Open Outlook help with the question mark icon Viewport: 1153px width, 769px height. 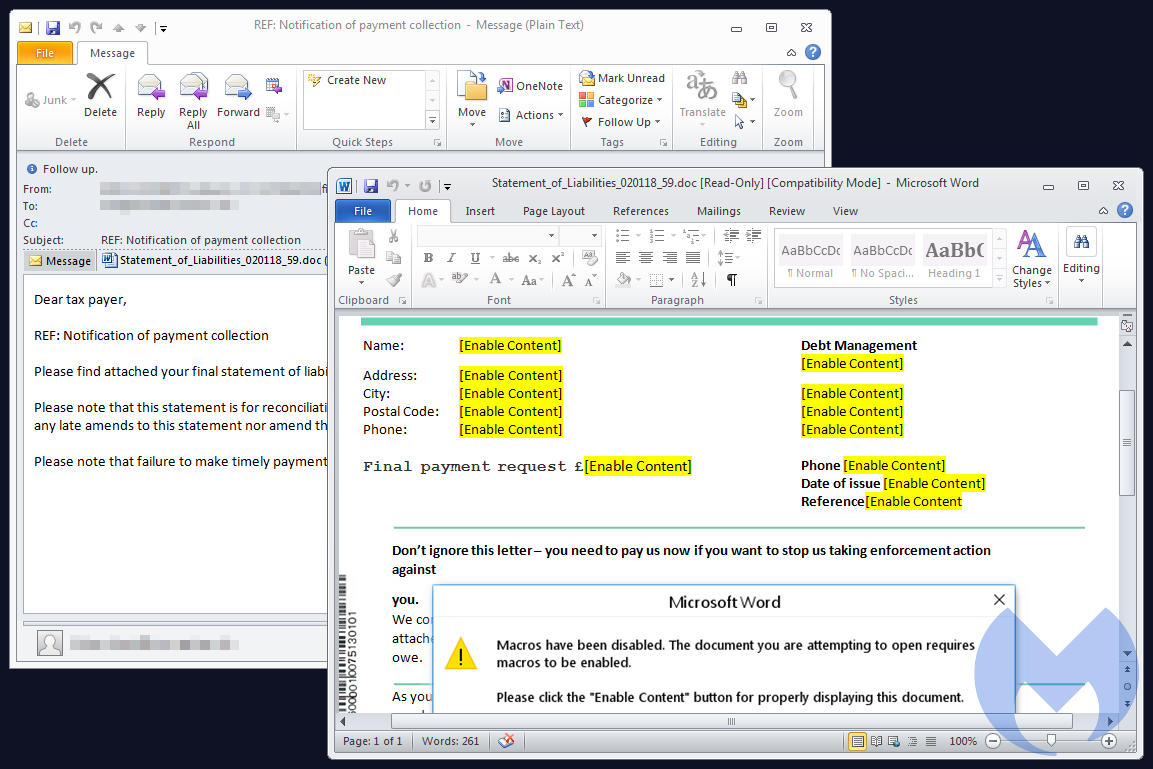[813, 52]
